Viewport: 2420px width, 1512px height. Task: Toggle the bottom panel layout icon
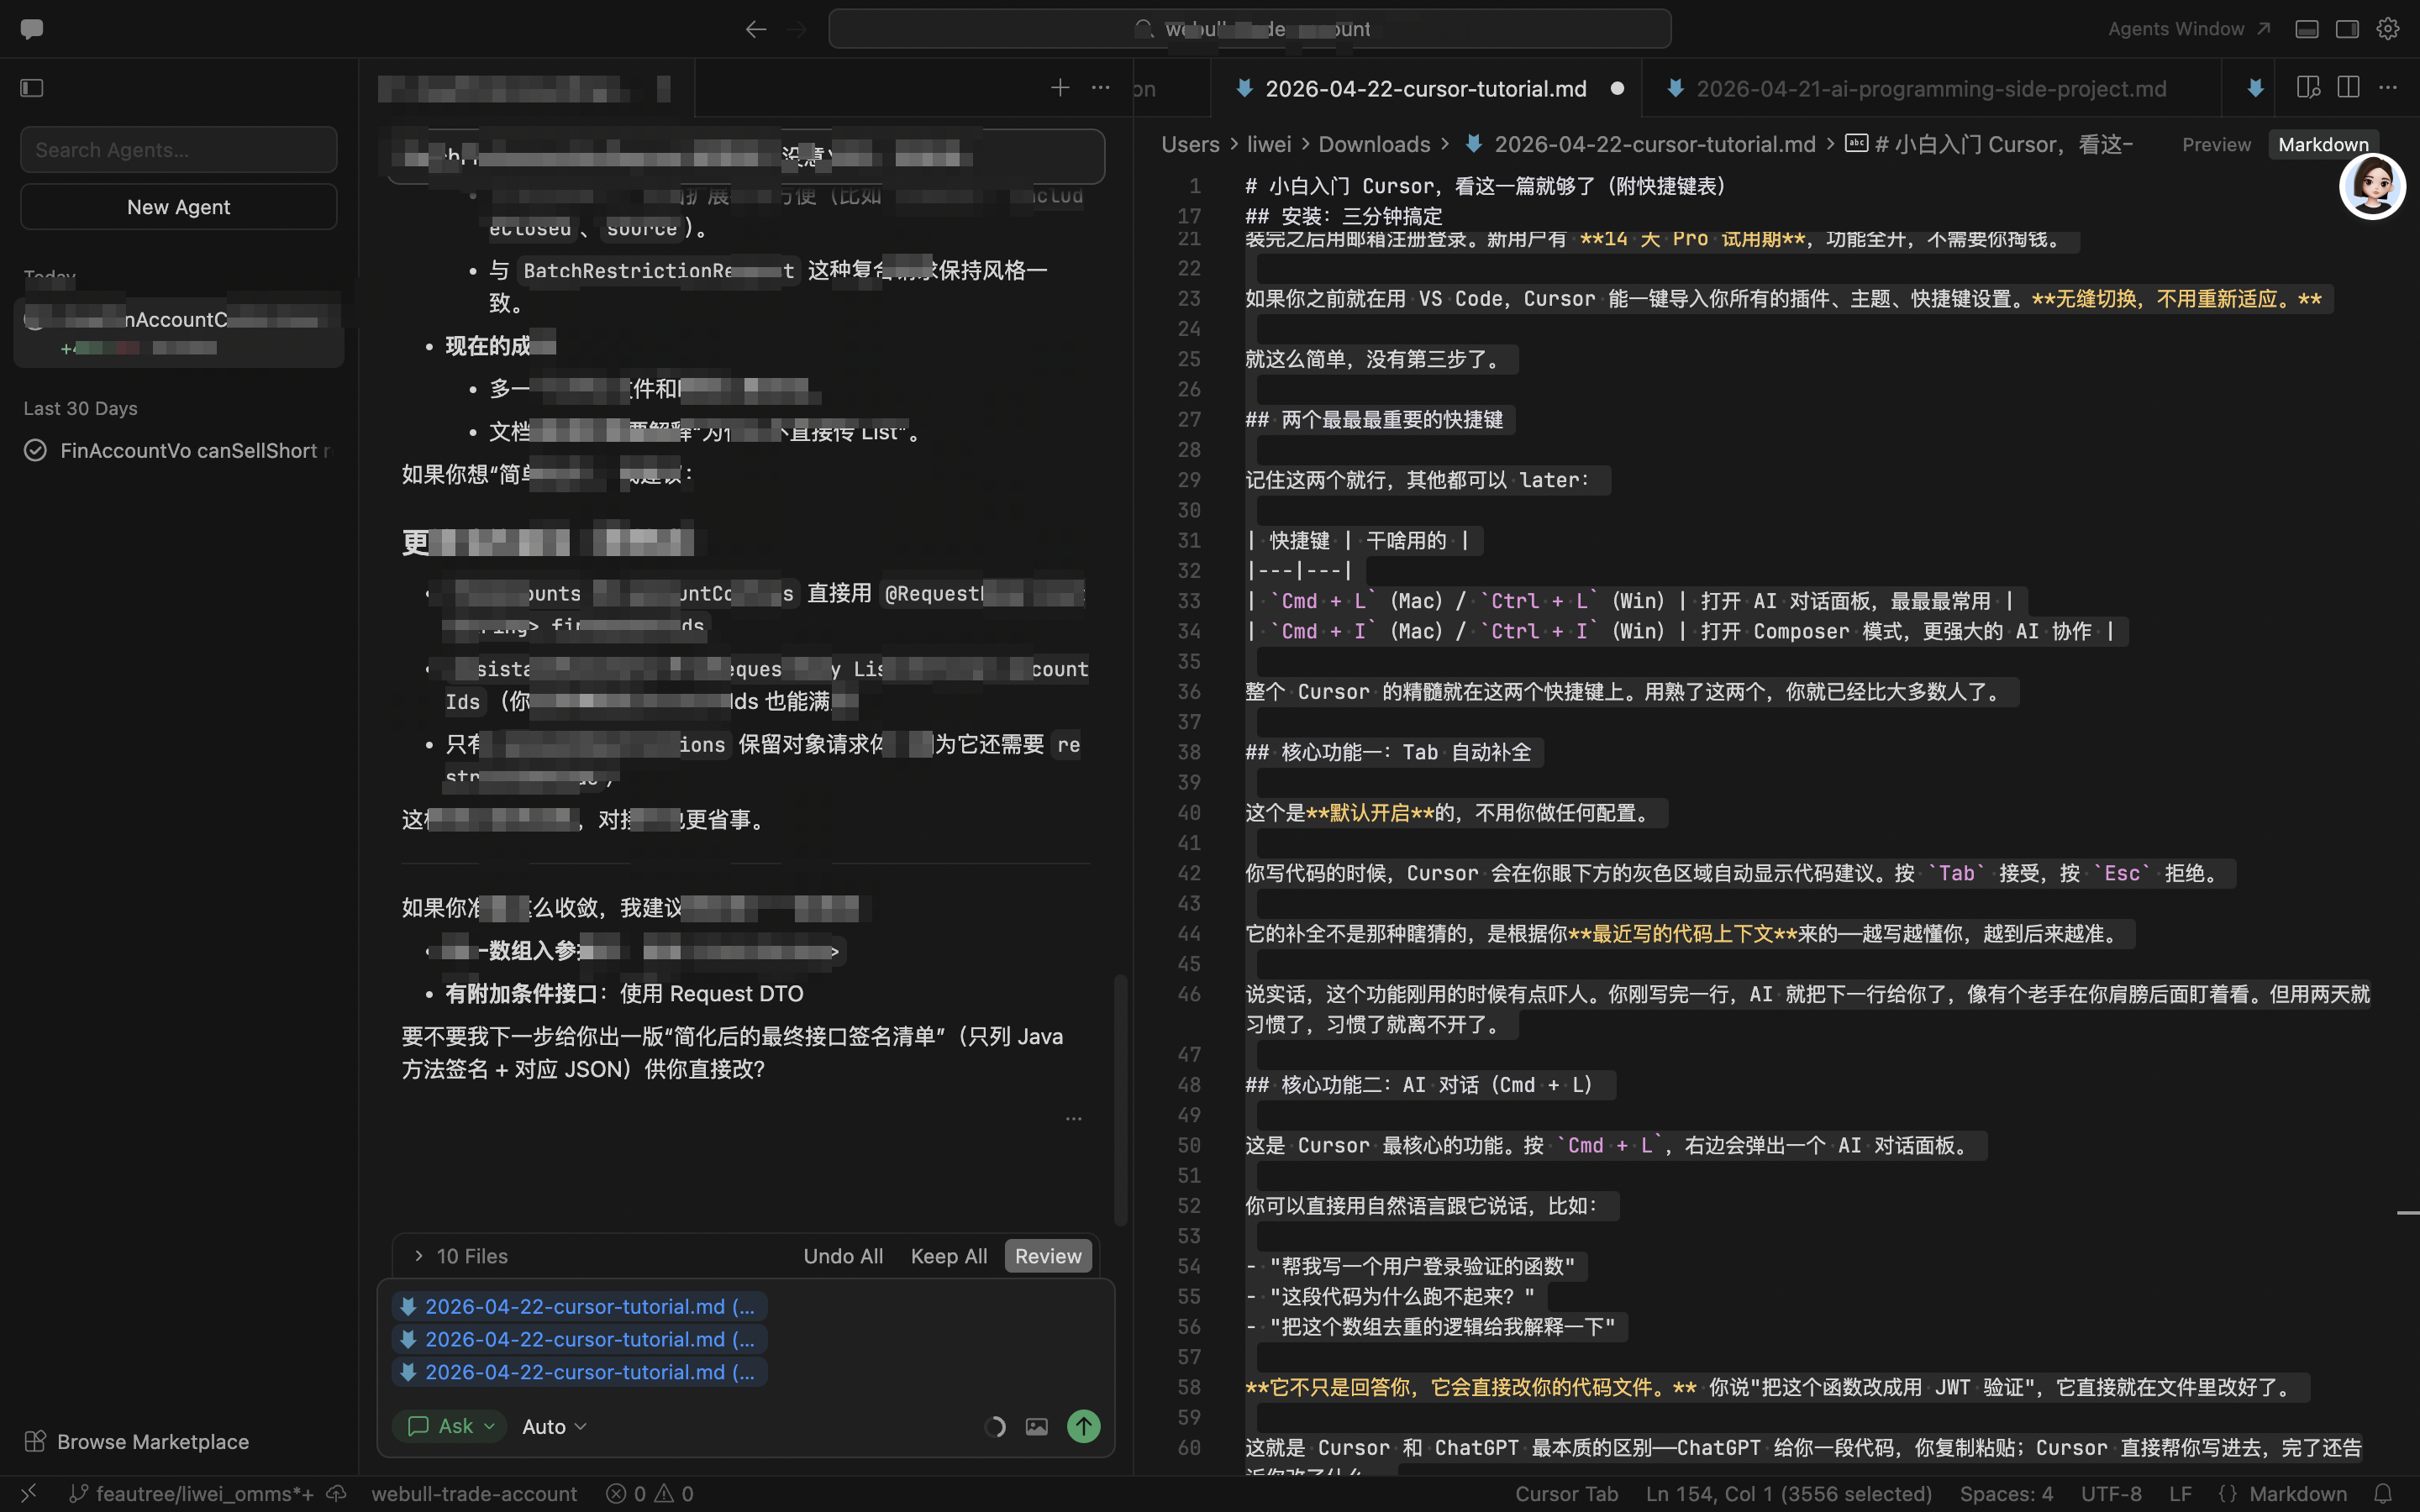pos(2307,29)
